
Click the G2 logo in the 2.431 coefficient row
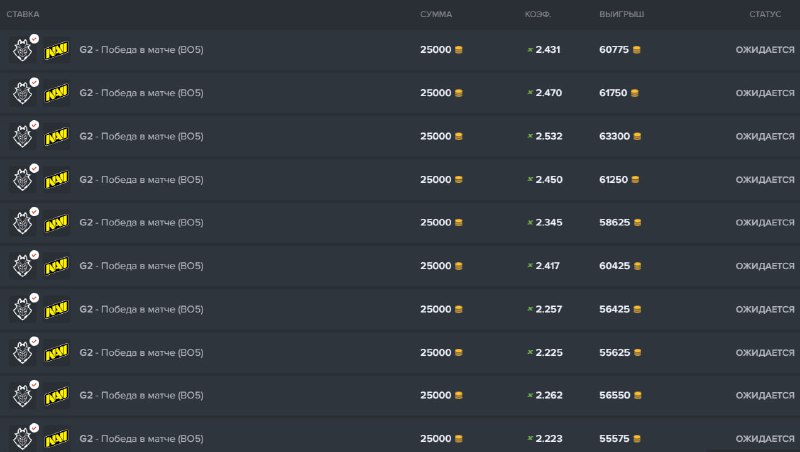(x=22, y=50)
